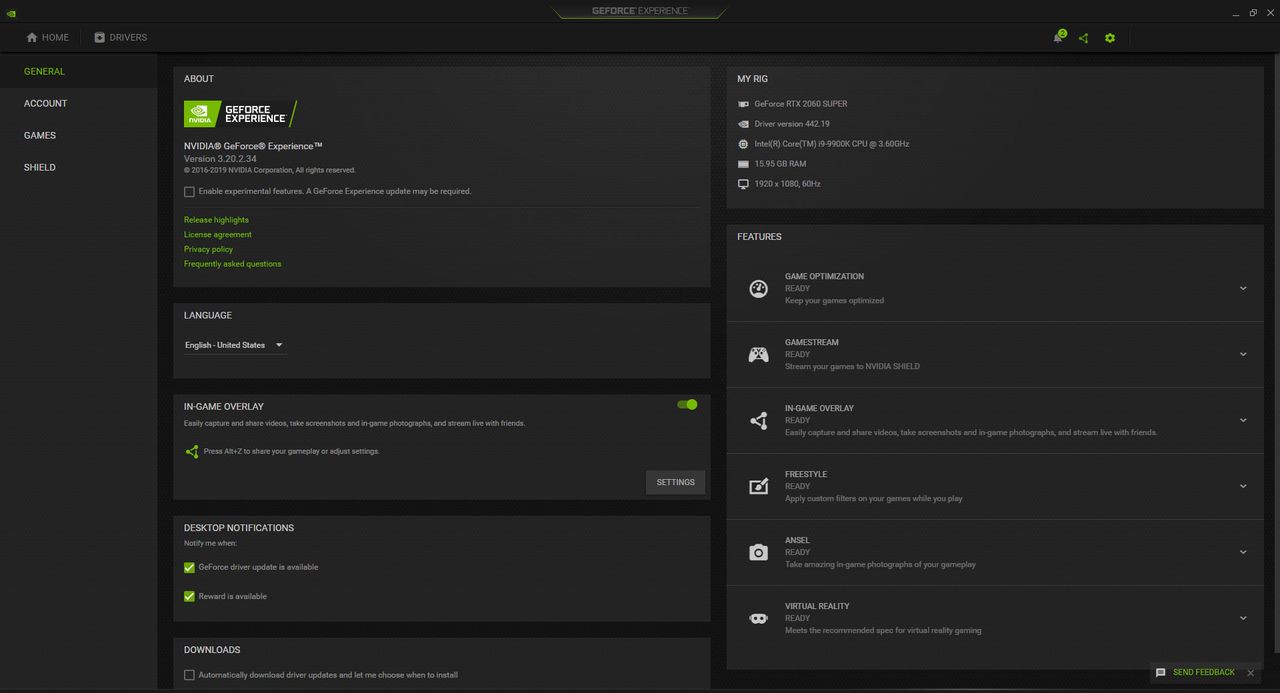The image size is (1280, 693).
Task: Expand the Virtual Reality feature chevron
Action: [x=1243, y=618]
